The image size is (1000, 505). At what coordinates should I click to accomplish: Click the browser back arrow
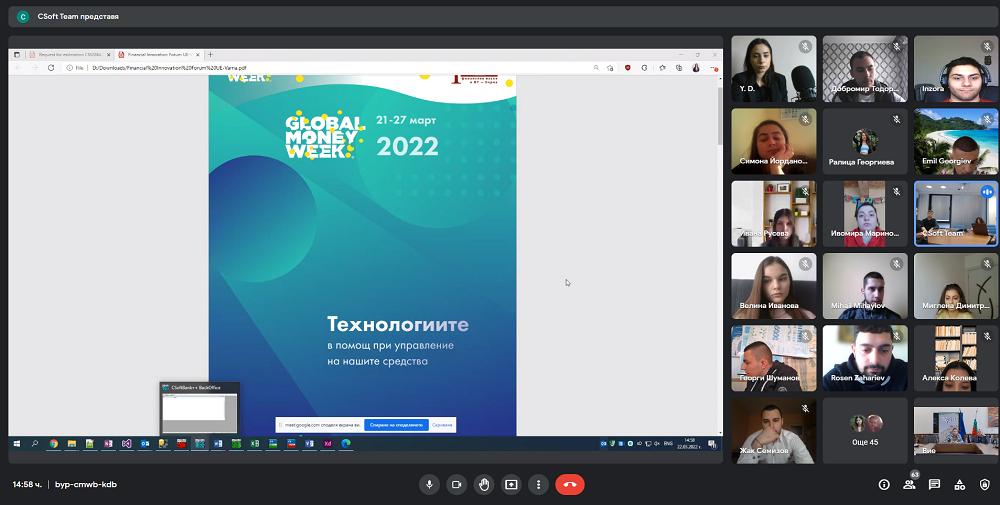tap(18, 68)
